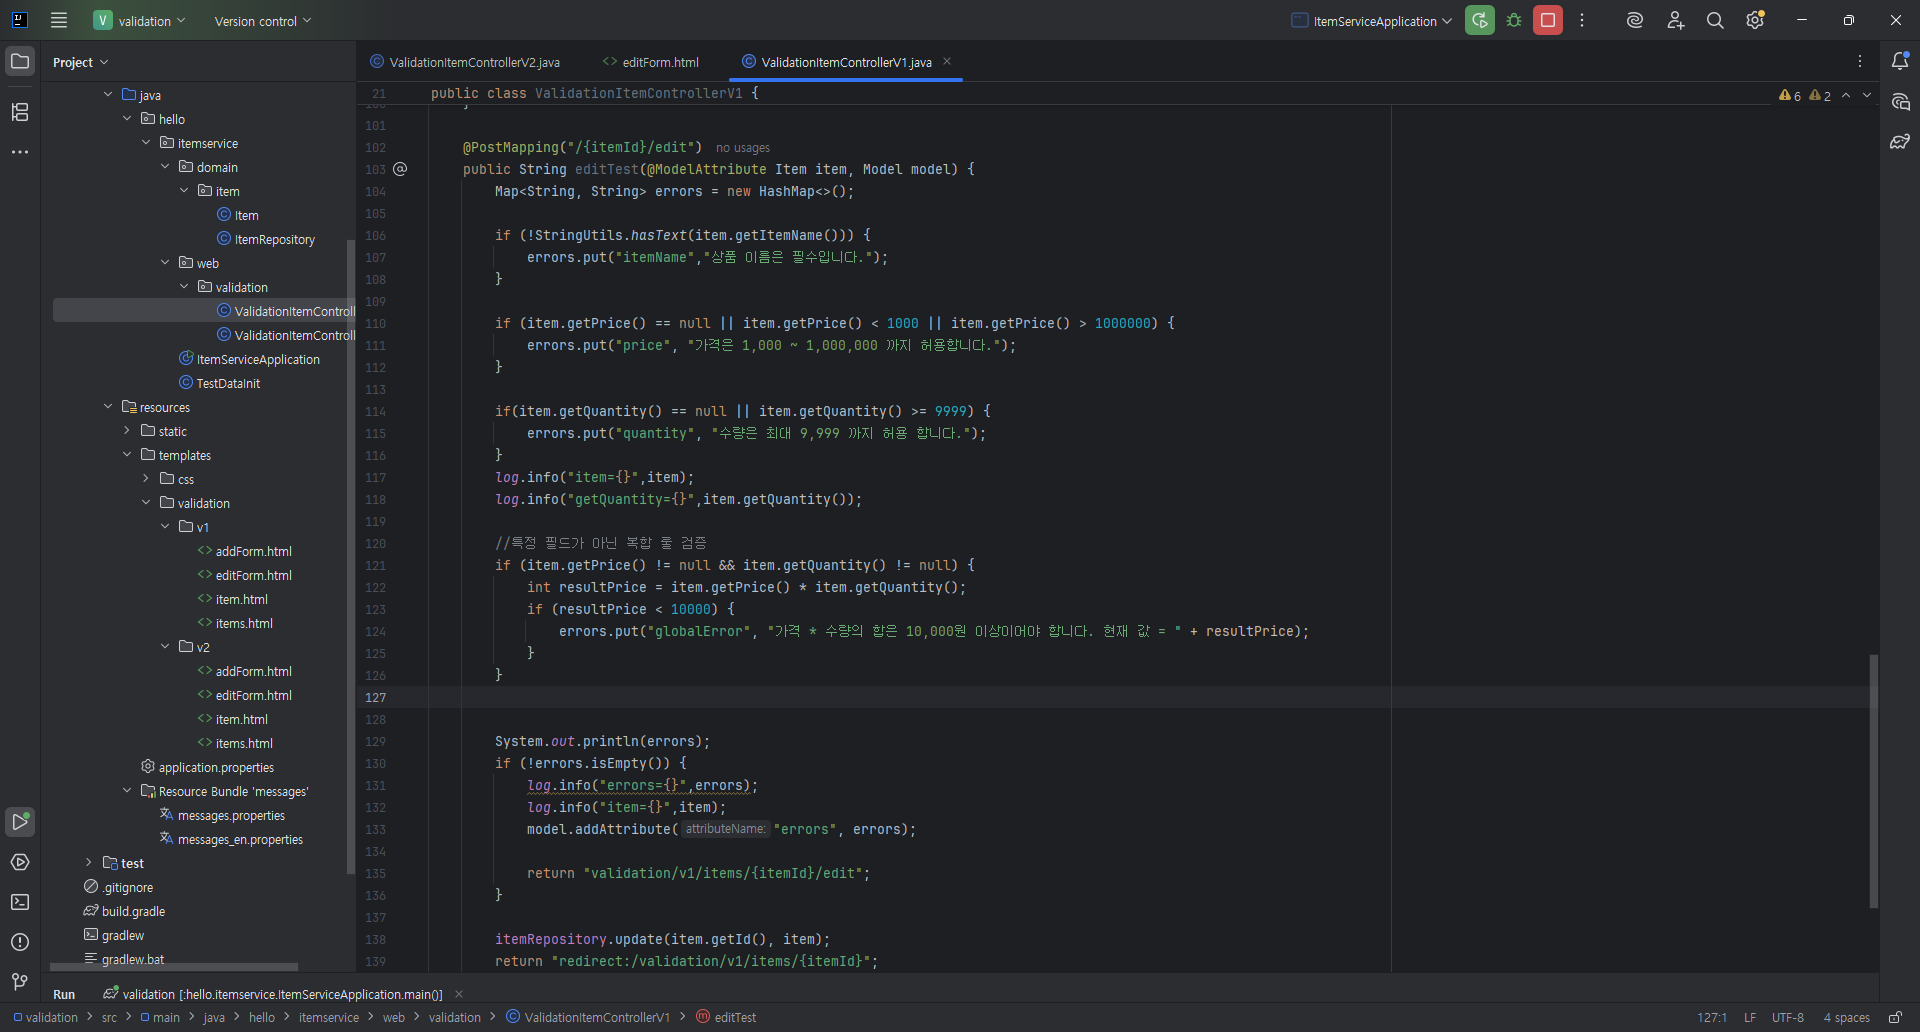Open v1 addForm.html in tree
The image size is (1920, 1032).
245,551
